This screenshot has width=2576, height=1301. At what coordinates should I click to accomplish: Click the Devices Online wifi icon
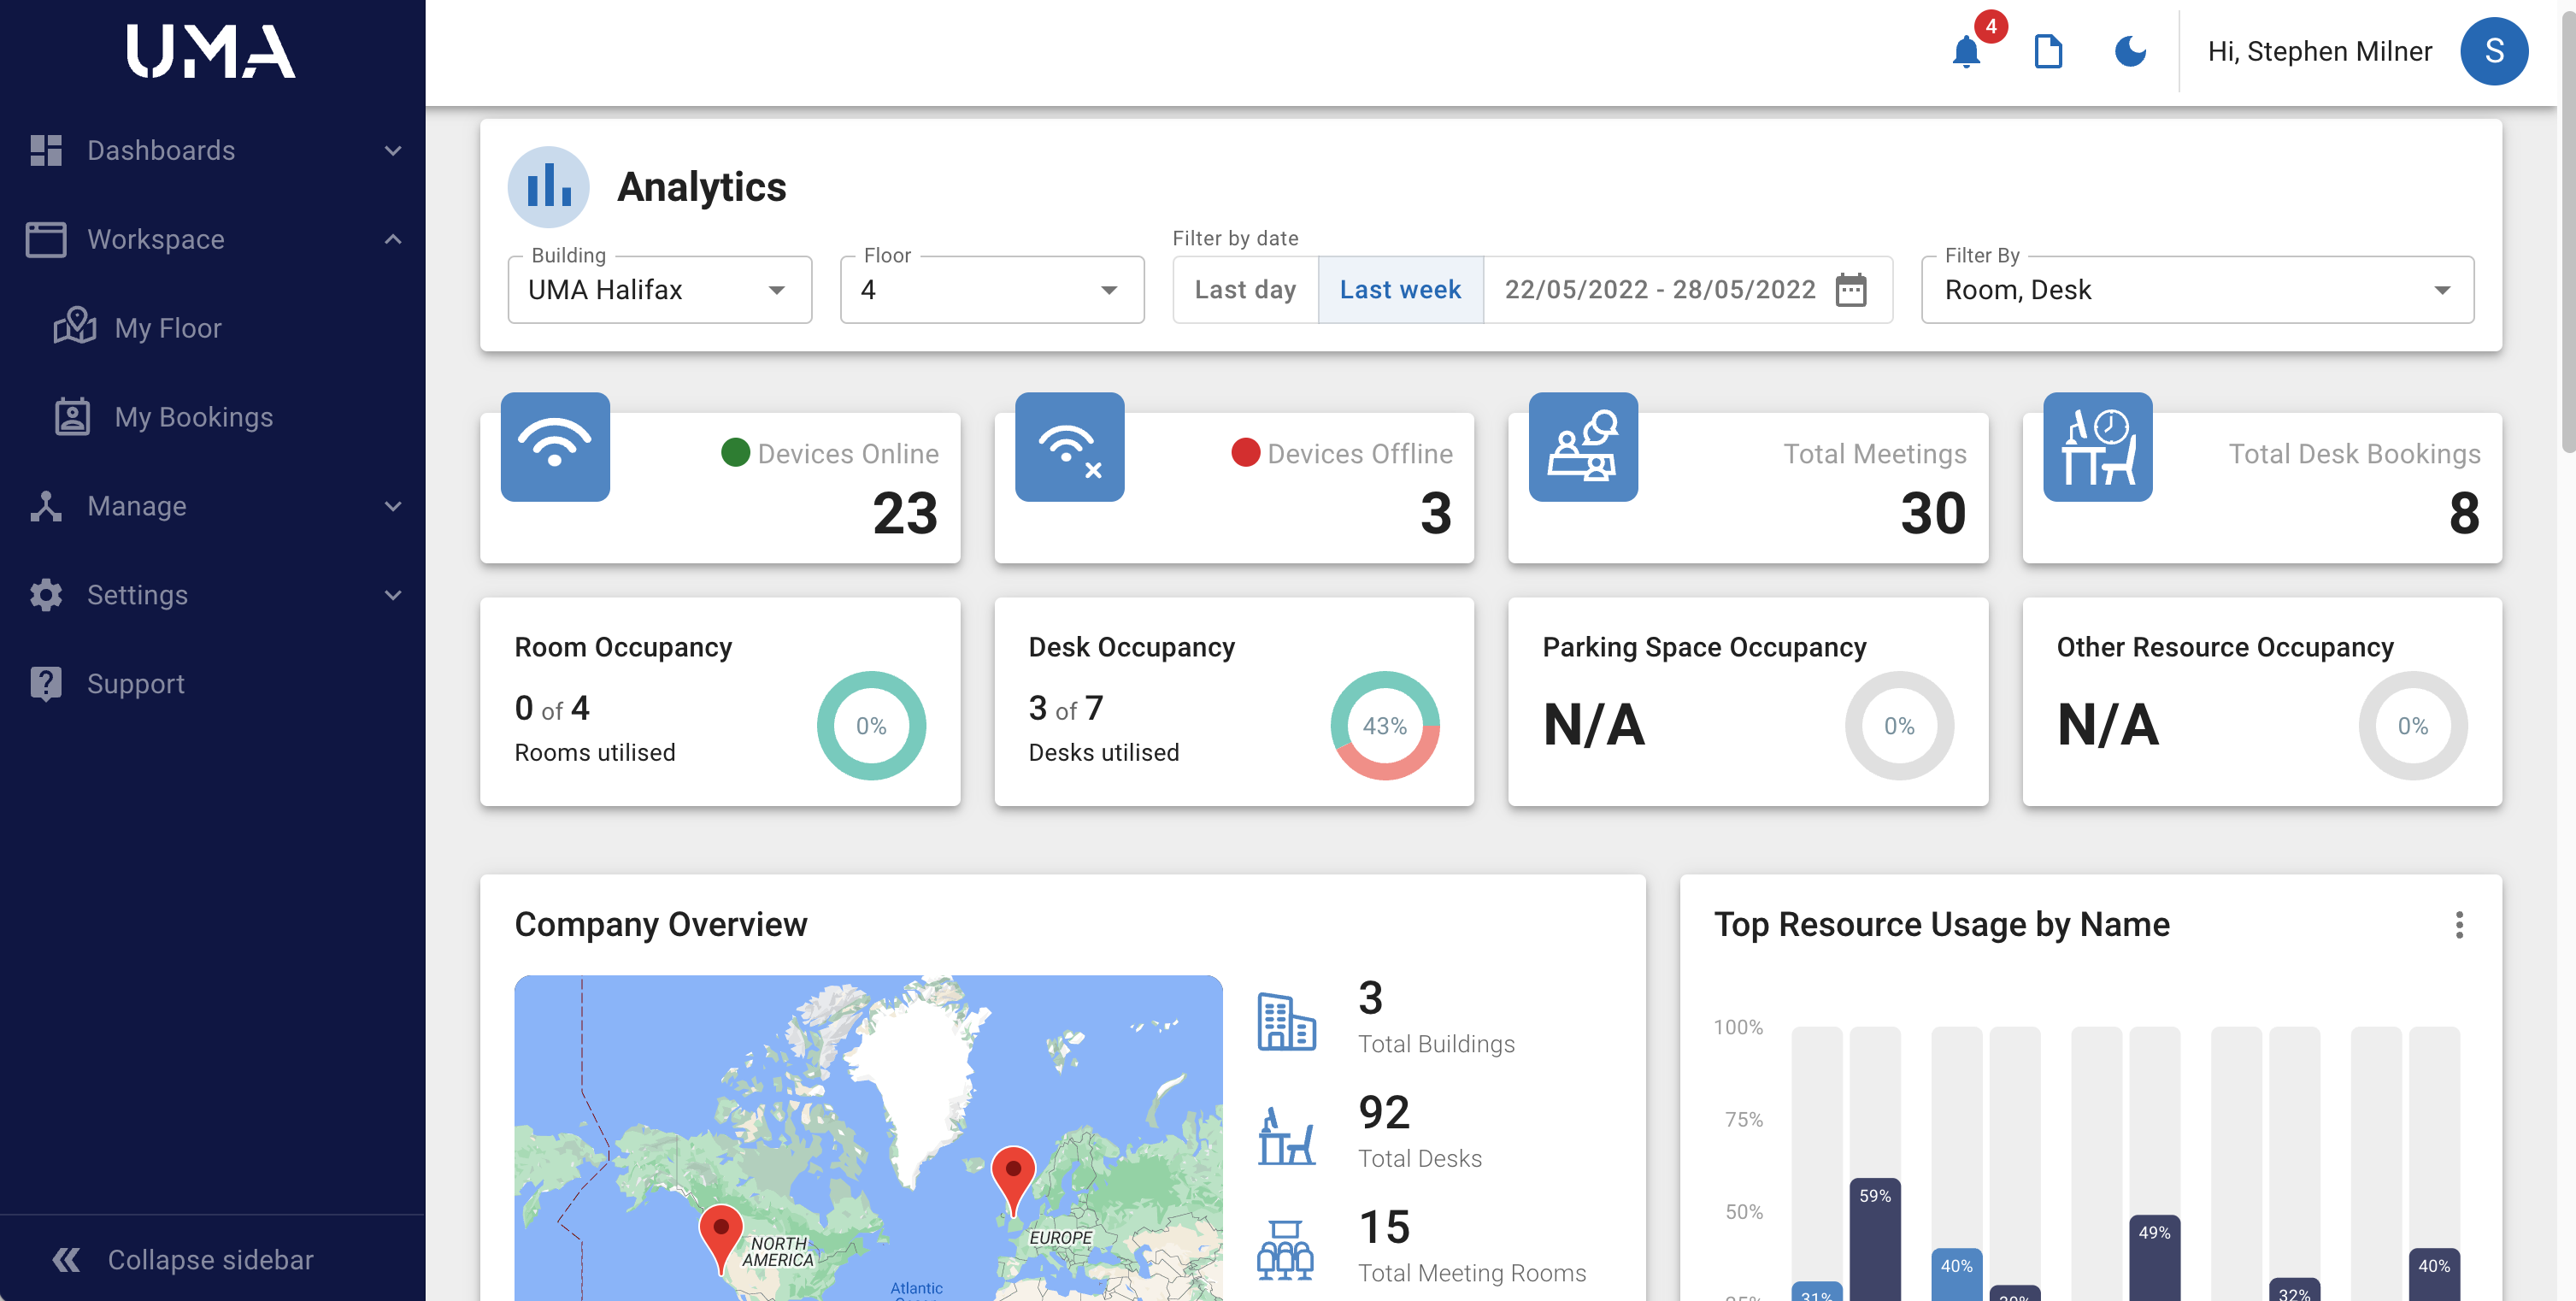click(x=555, y=446)
